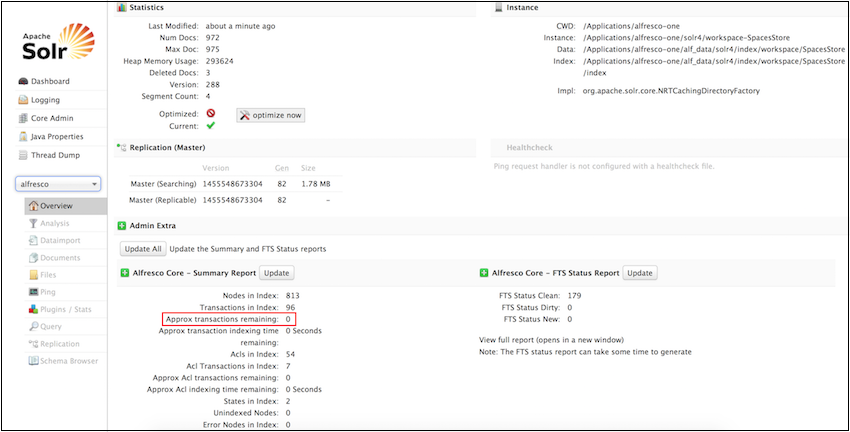Update the FTS Status Report
Image resolution: width=850 pixels, height=432 pixels.
[x=640, y=273]
